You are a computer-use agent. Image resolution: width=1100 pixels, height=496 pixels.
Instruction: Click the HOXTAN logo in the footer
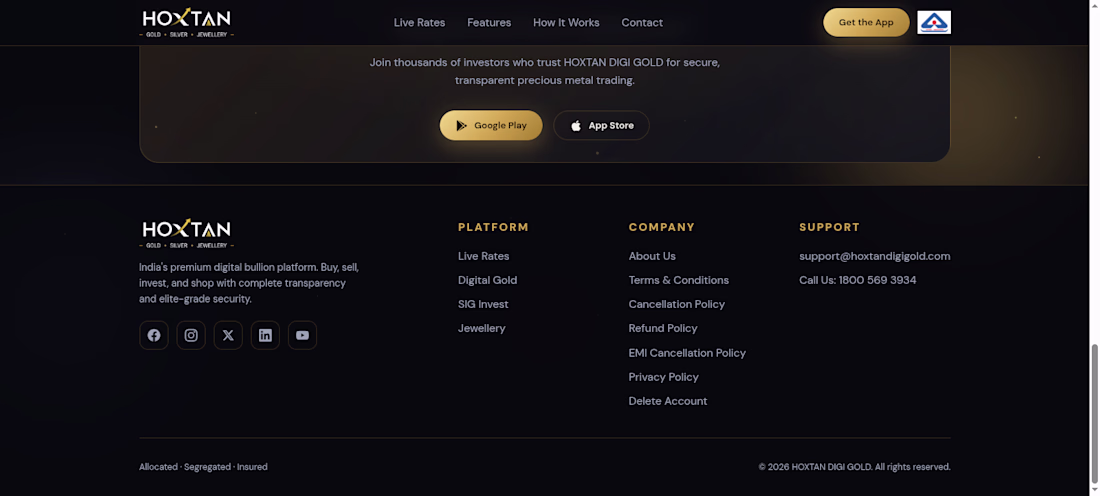187,234
